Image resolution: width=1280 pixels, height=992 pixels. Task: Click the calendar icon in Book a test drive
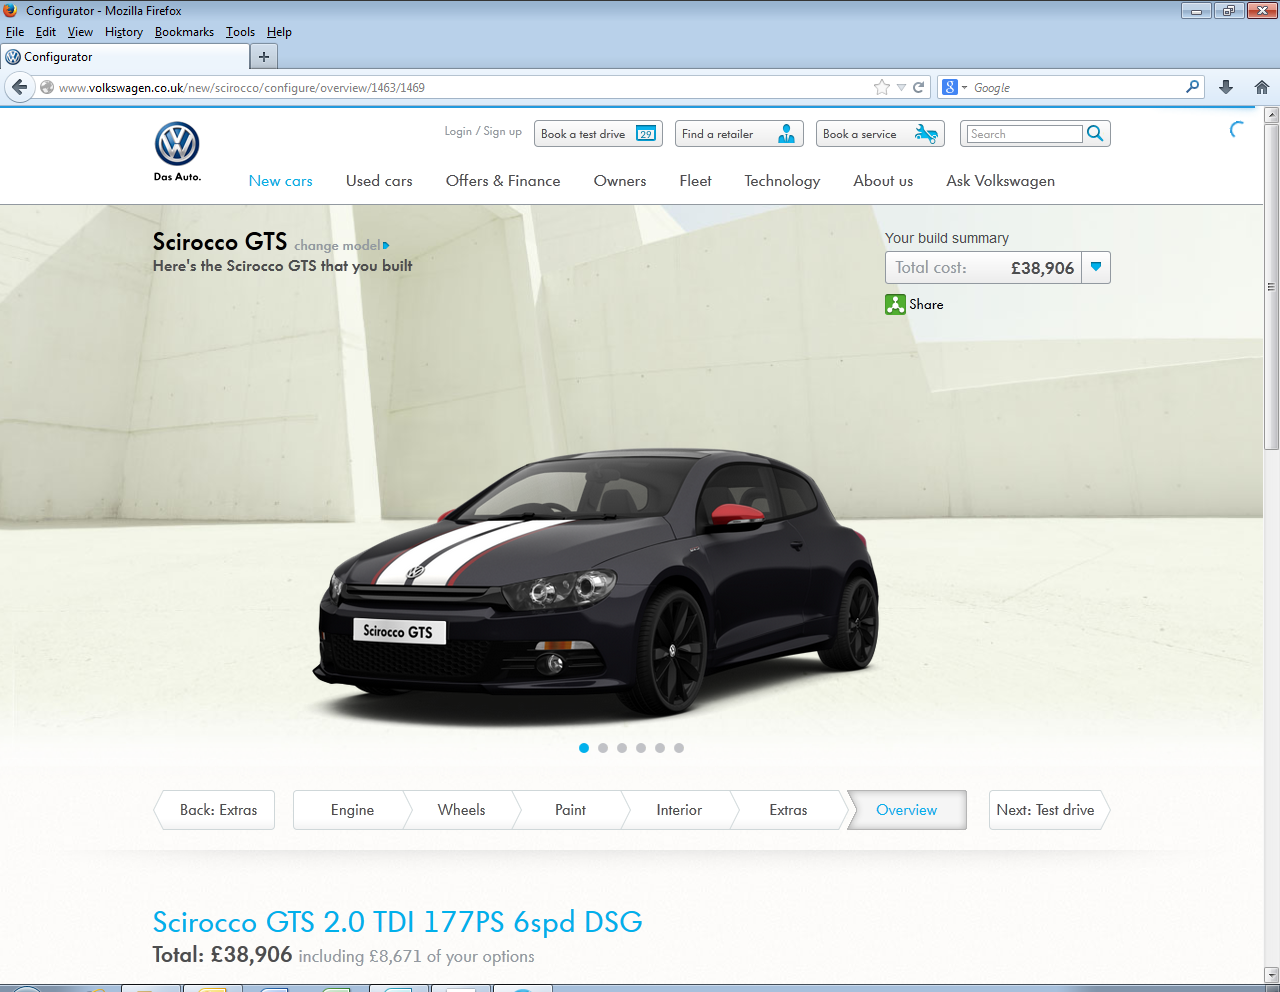pyautogui.click(x=646, y=134)
